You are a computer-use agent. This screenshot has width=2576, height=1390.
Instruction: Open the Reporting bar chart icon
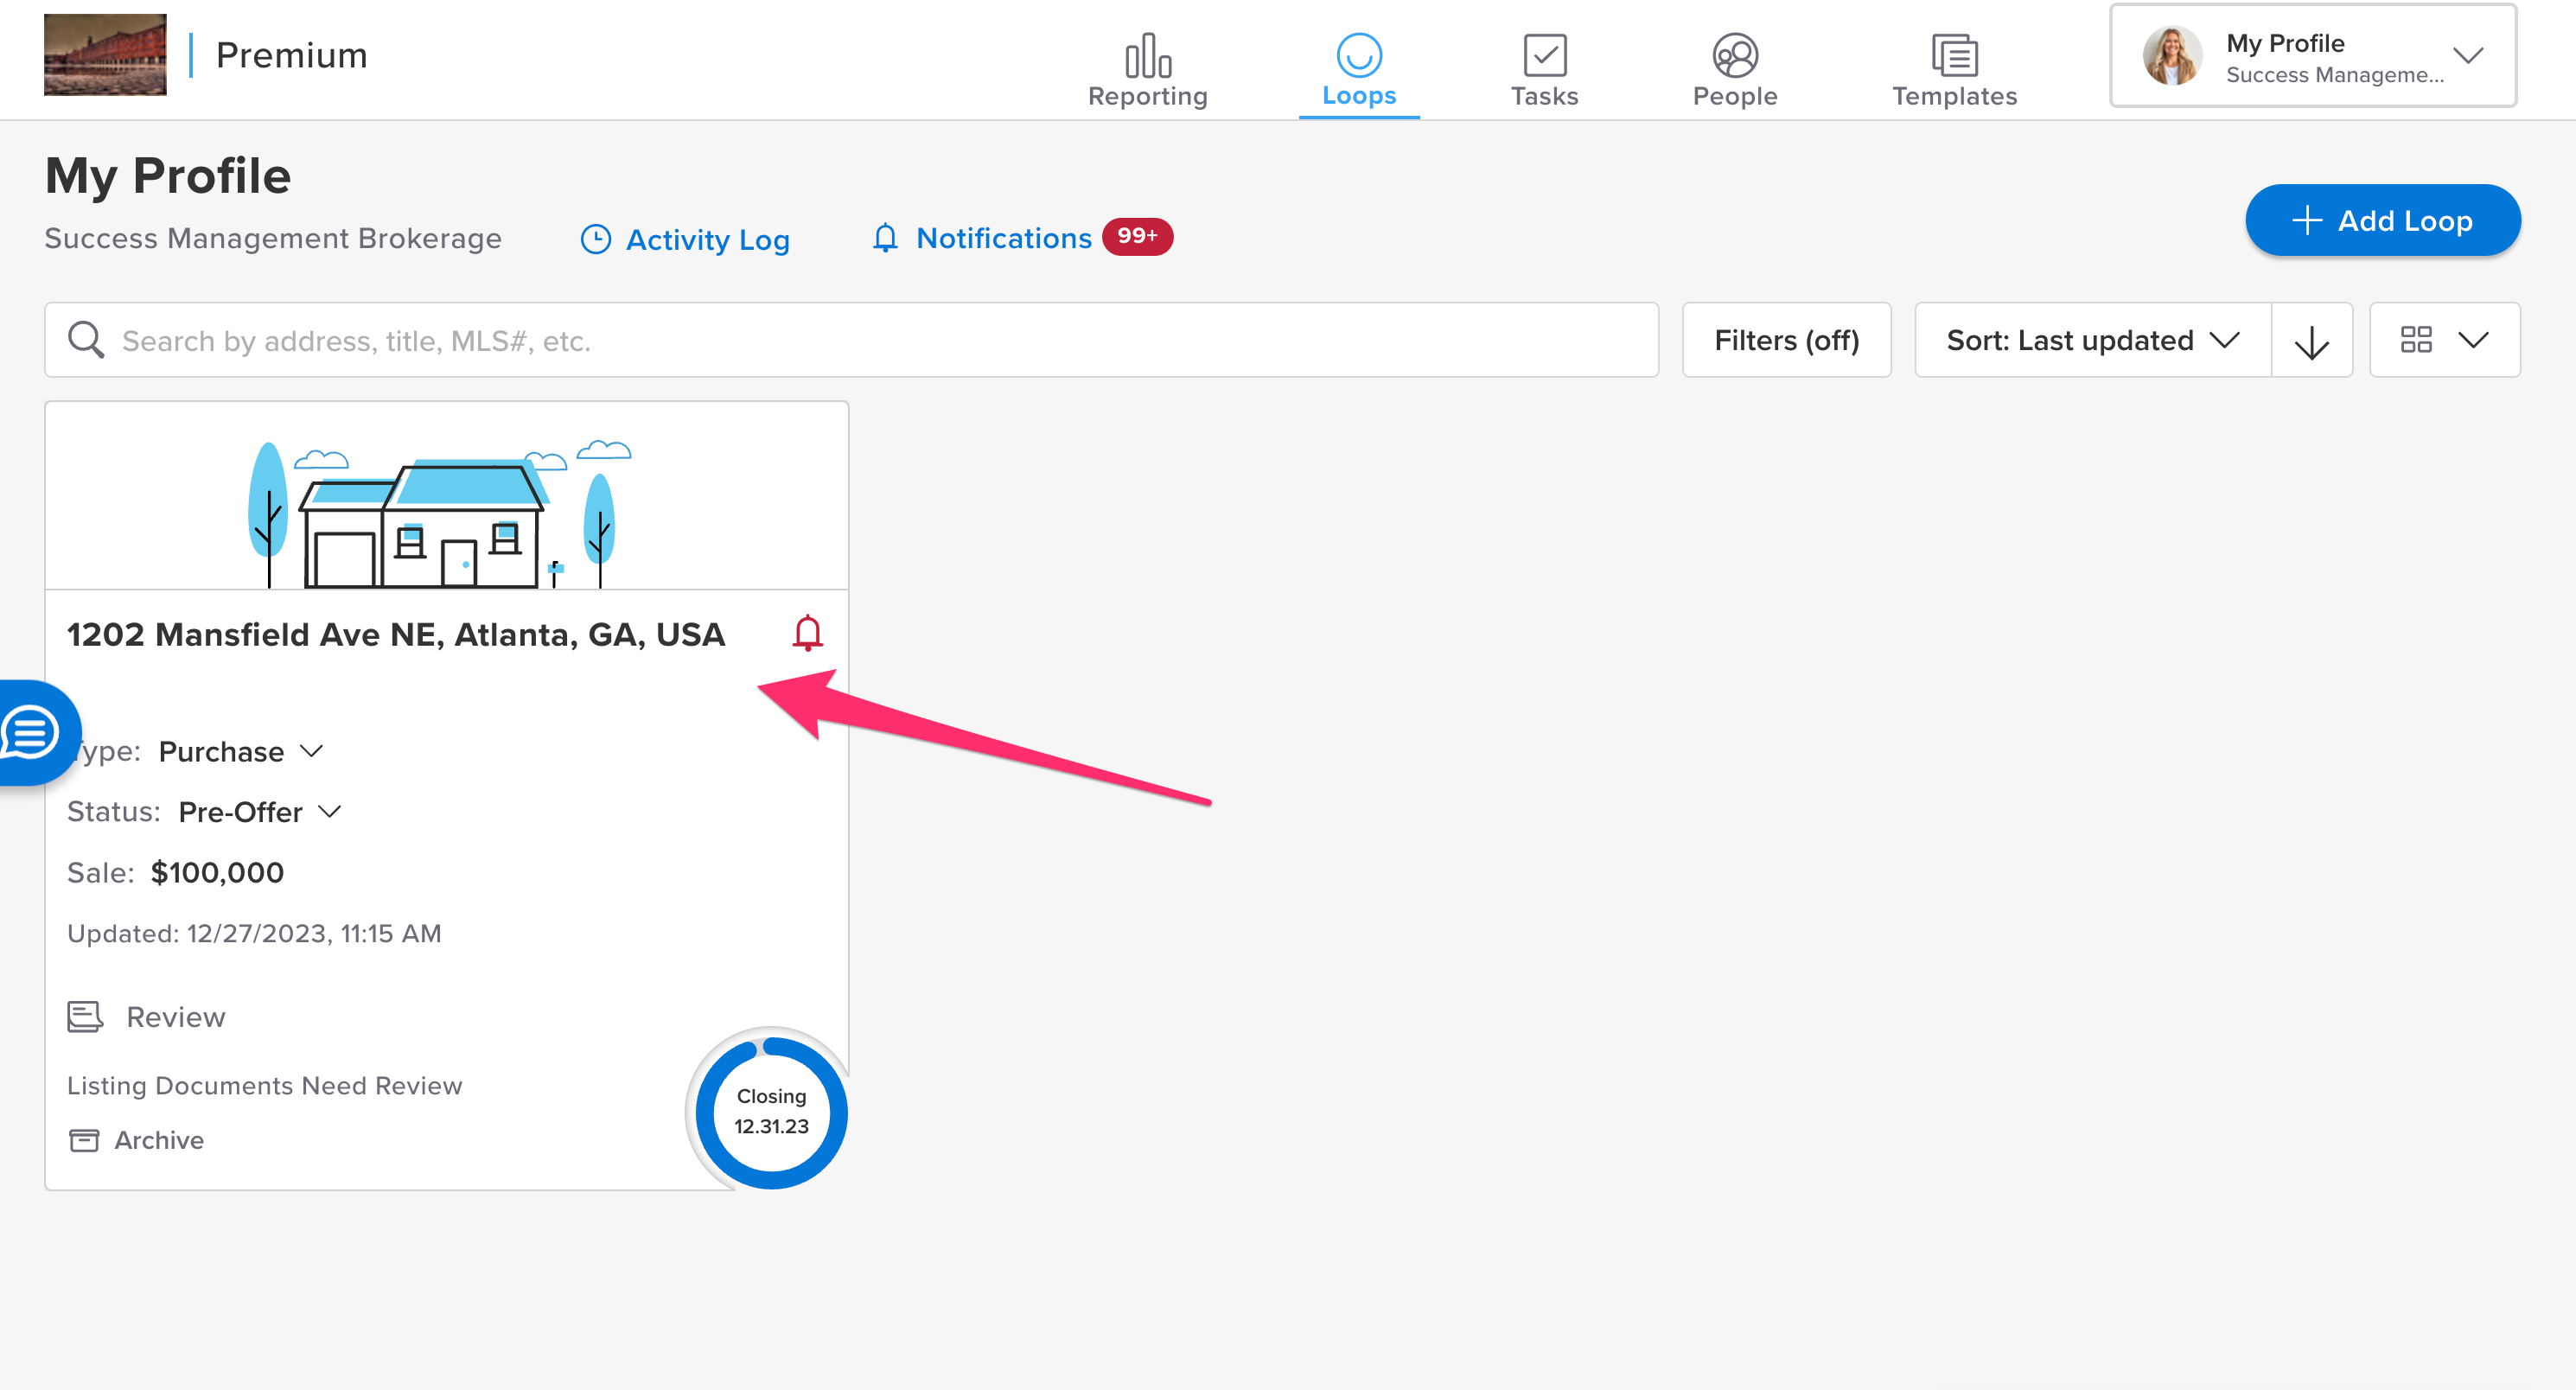pyautogui.click(x=1147, y=57)
